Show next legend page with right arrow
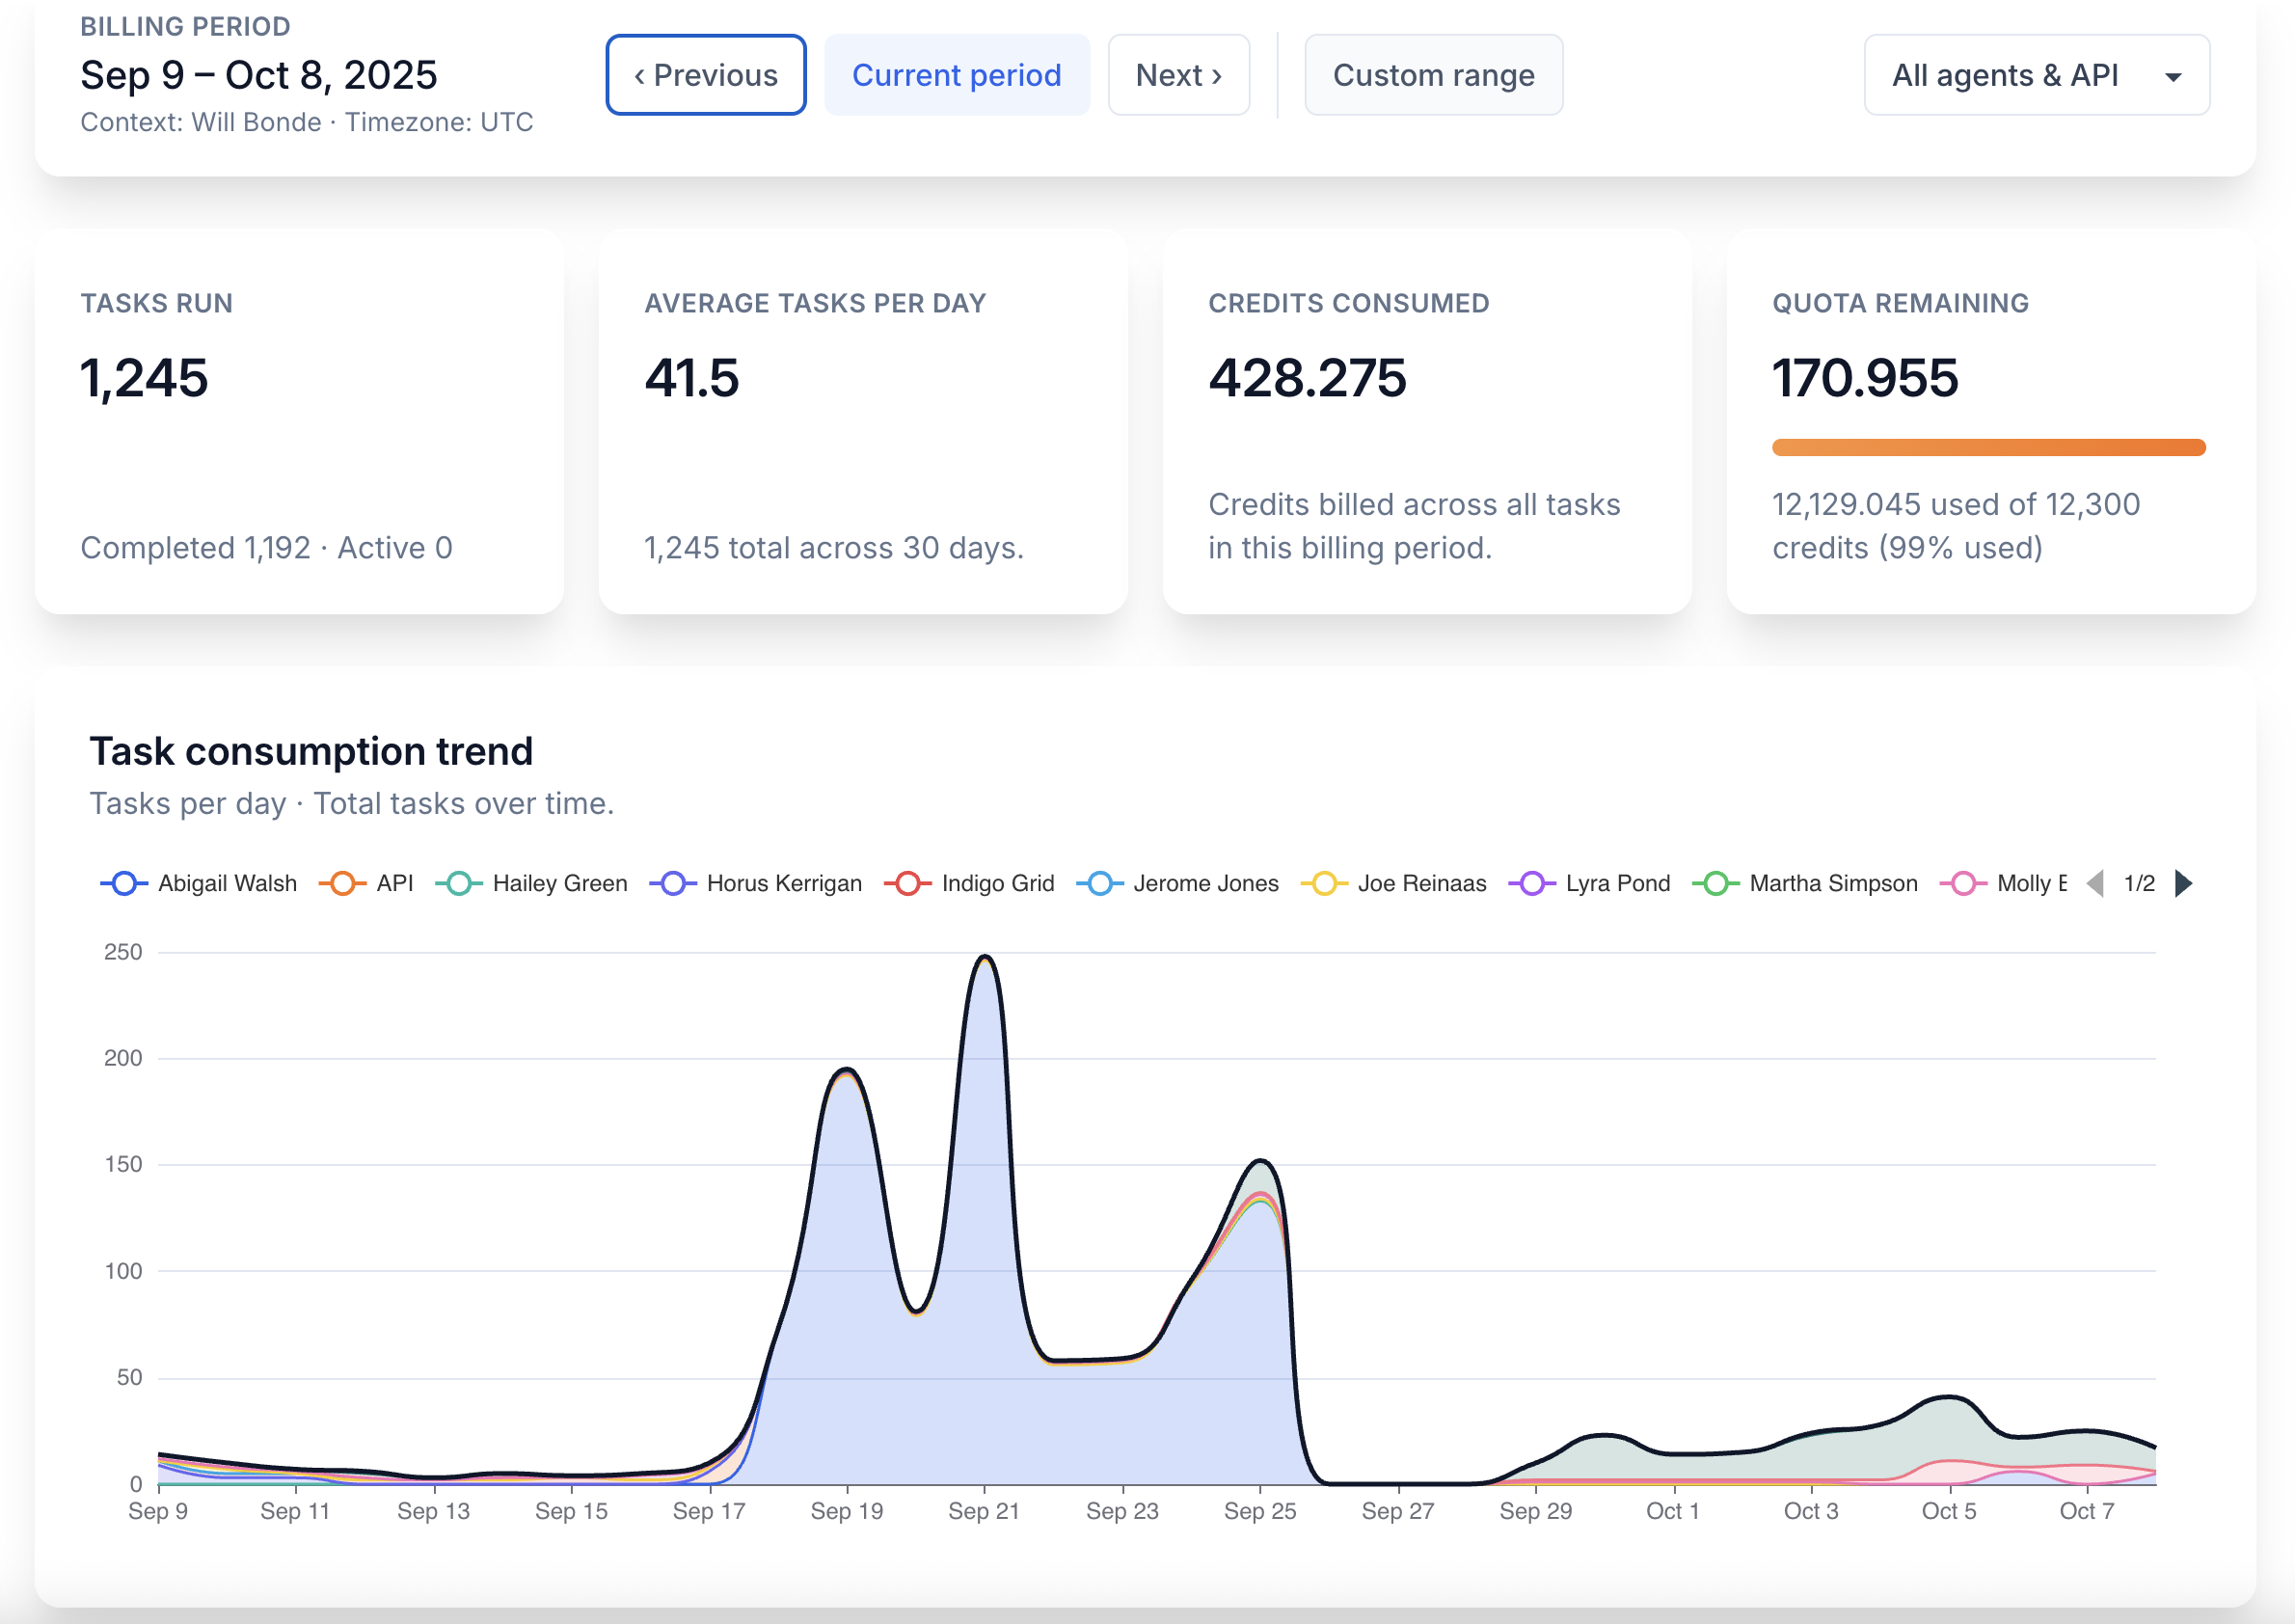This screenshot has width=2295, height=1624. [x=2184, y=883]
